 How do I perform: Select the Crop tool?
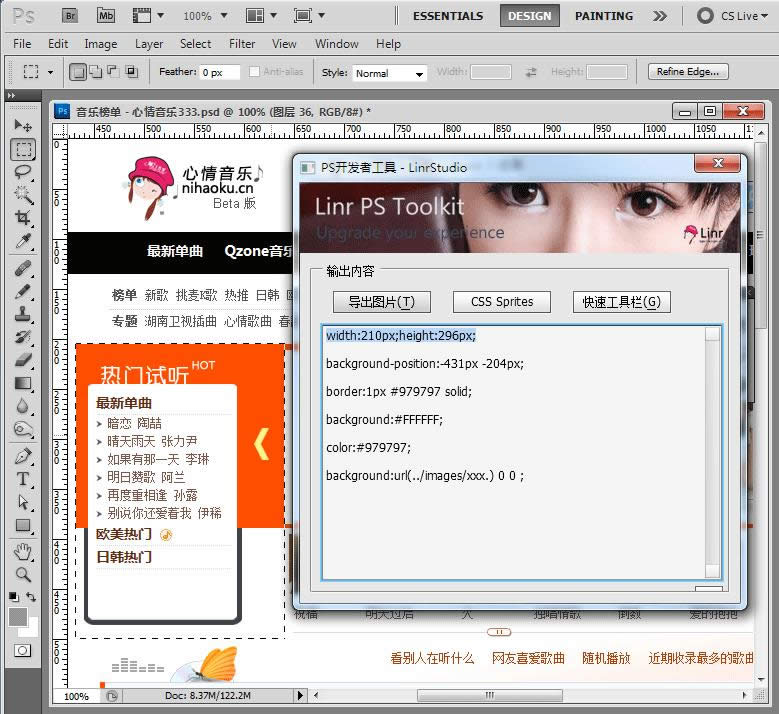coord(22,218)
